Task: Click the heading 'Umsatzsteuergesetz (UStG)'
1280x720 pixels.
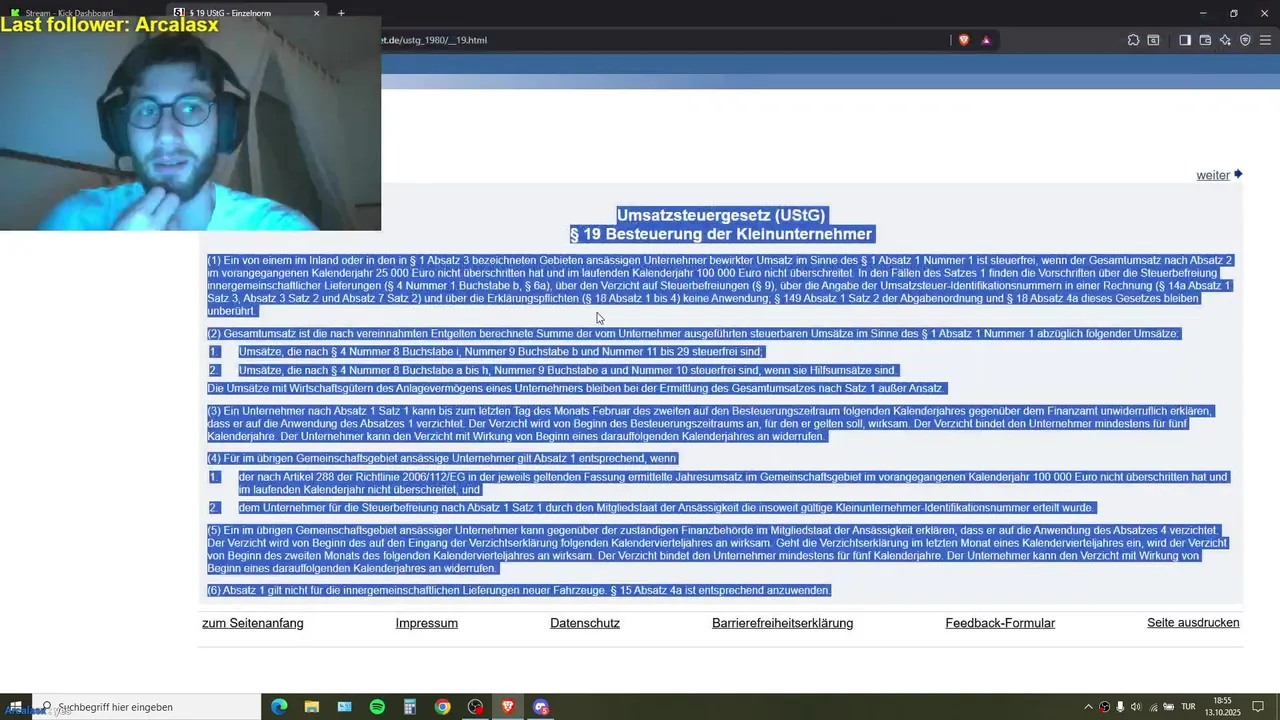Action: (x=721, y=215)
